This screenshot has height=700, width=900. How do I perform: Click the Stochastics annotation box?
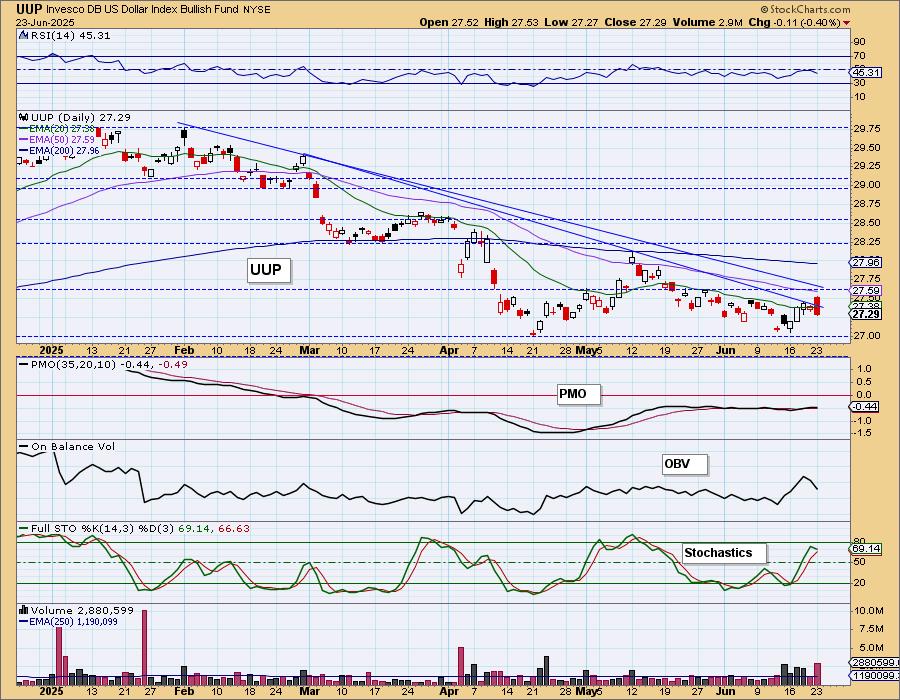724,553
